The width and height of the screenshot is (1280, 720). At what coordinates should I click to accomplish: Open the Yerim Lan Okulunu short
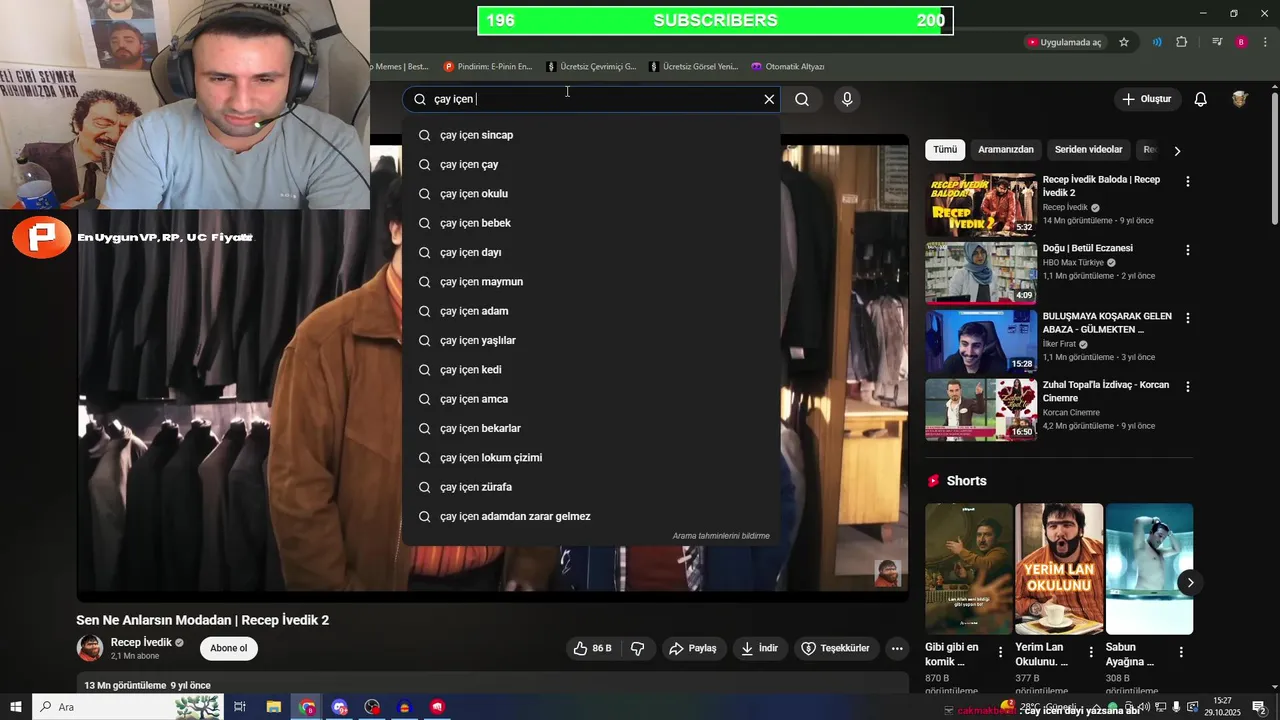(1059, 569)
